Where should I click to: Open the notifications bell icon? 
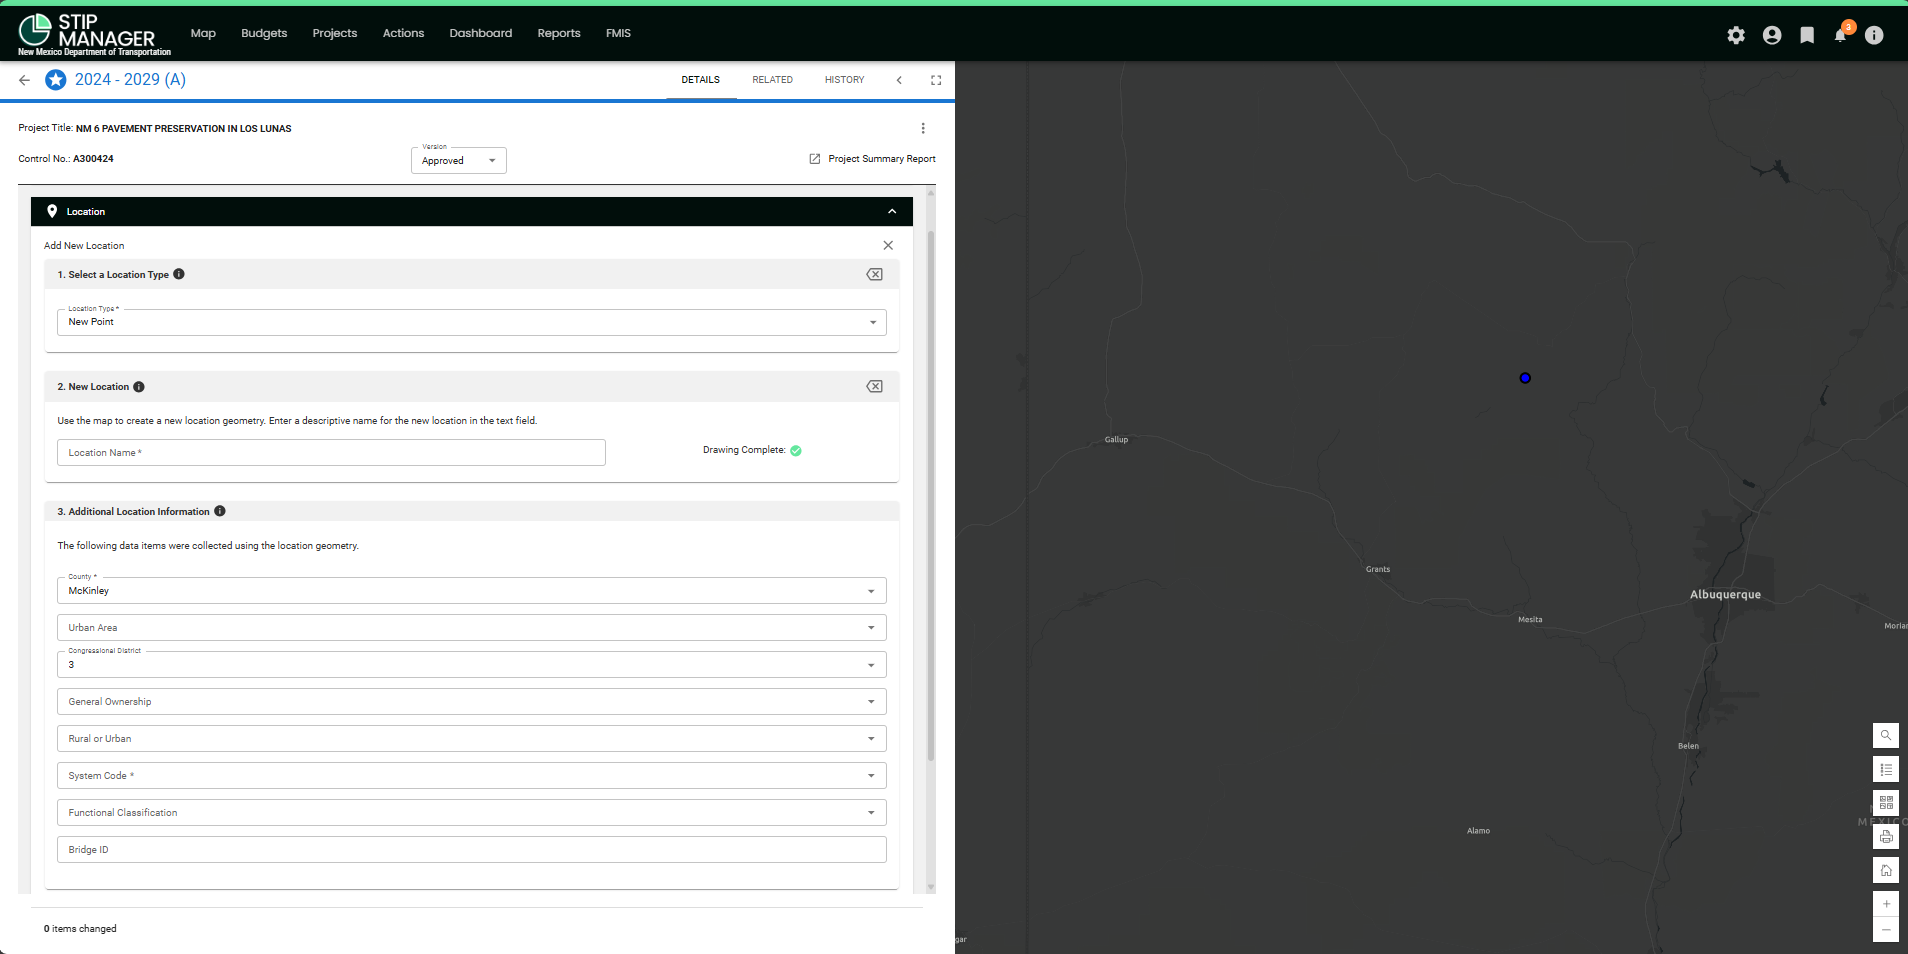coord(1841,35)
